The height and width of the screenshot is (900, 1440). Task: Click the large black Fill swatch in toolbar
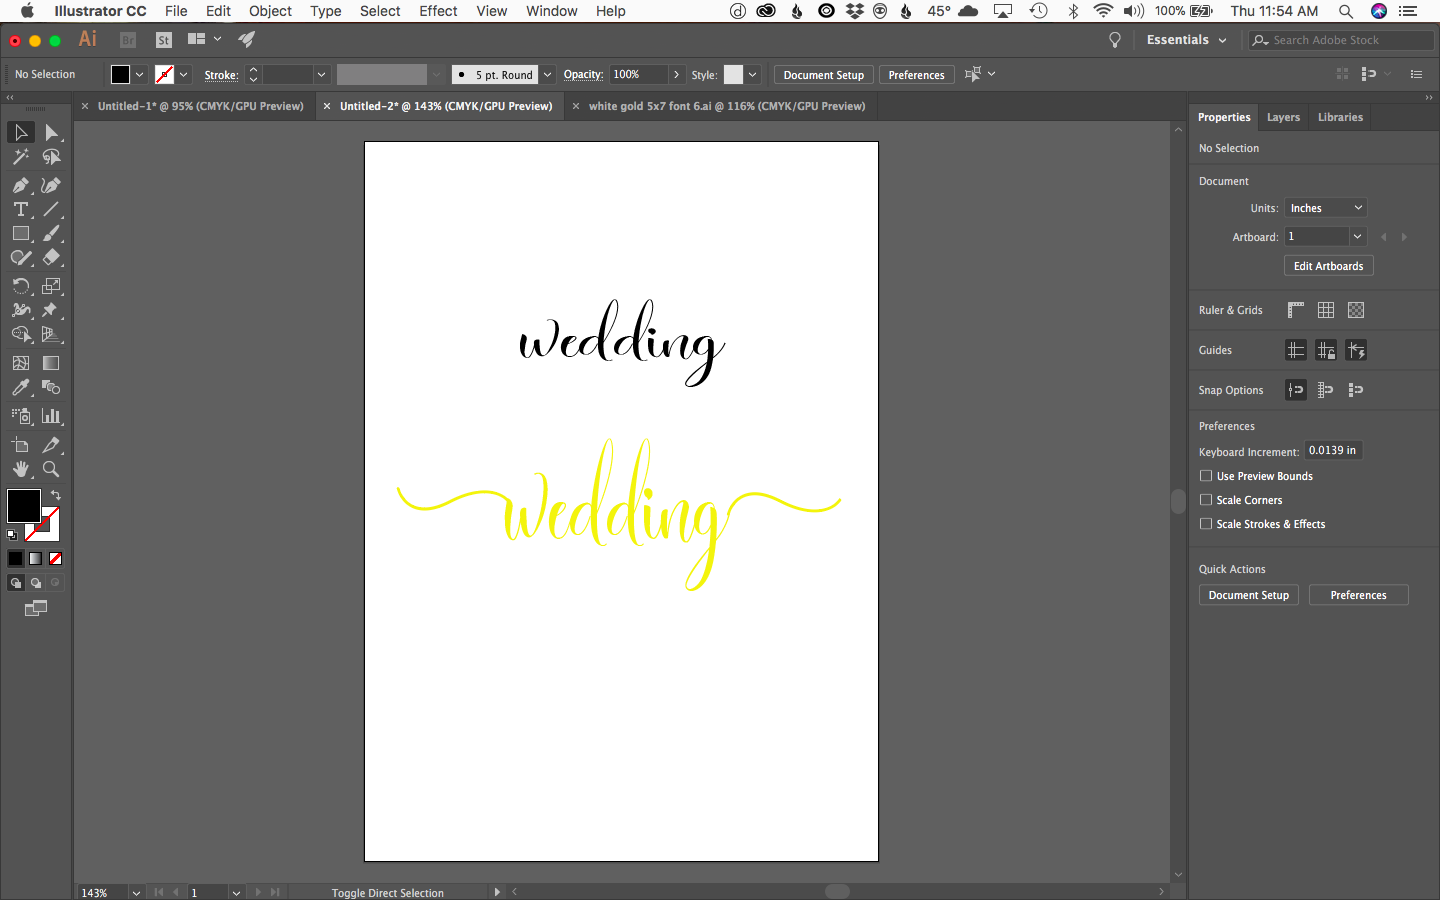tap(23, 506)
